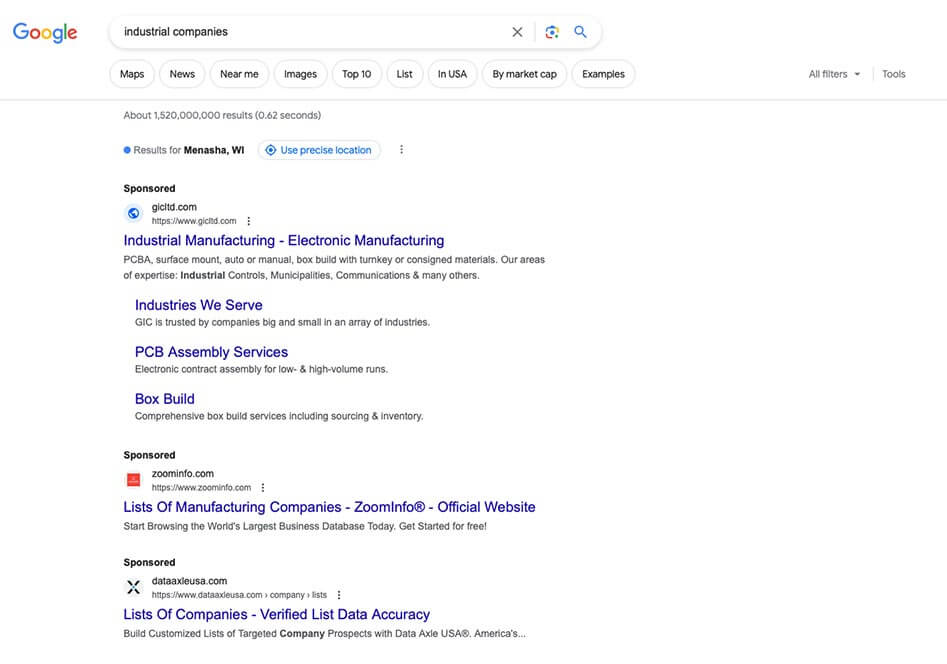Click the Google logo
Image resolution: width=947 pixels, height=664 pixels.
[x=45, y=32]
